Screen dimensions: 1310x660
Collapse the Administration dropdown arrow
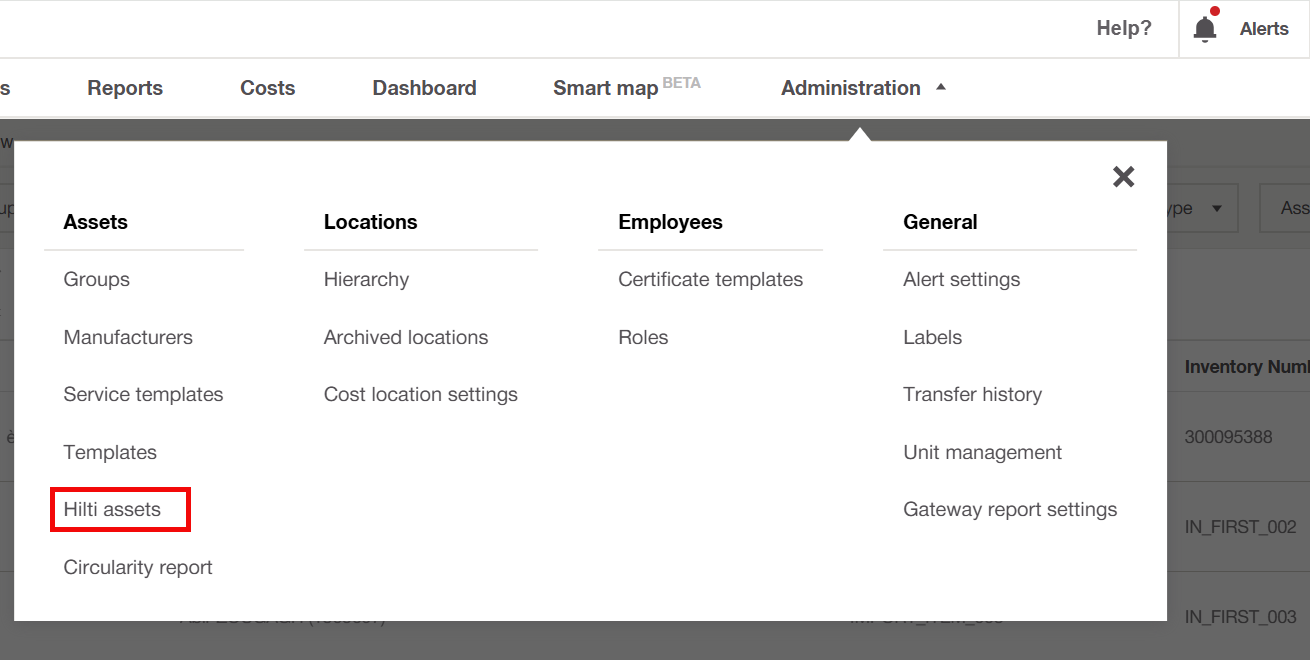click(x=940, y=88)
